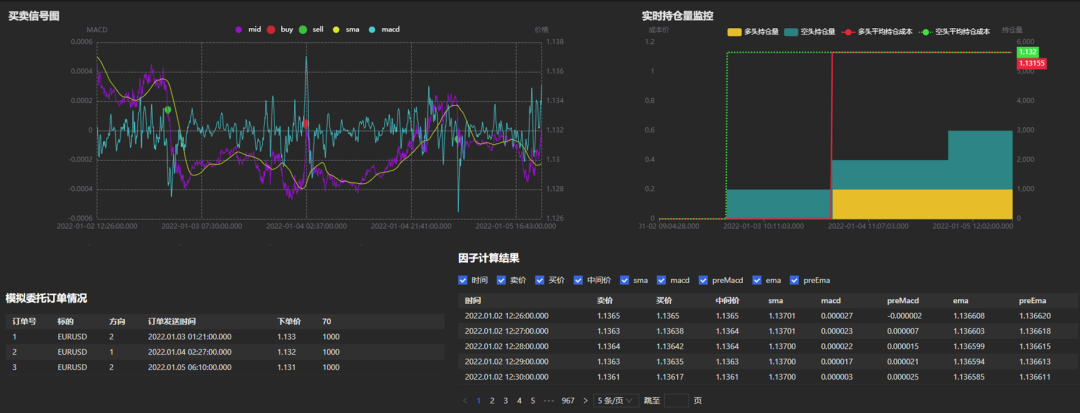Click the yellow 多头持仓量 bar area
This screenshot has width=1080, height=413.
[922, 204]
